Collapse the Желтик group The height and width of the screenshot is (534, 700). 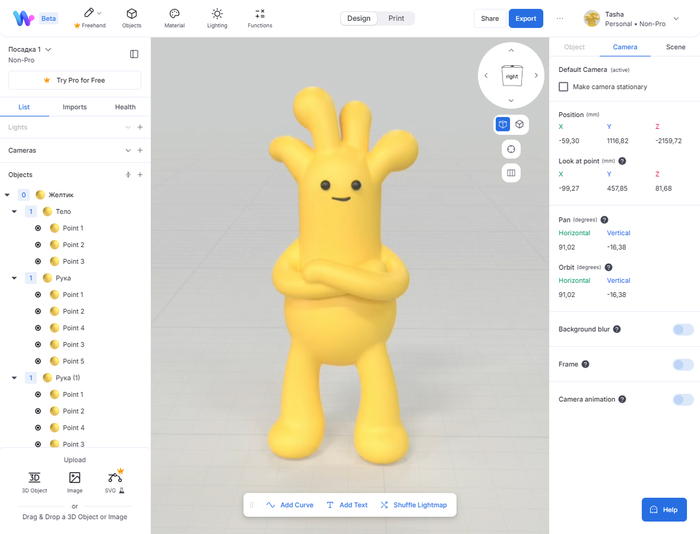point(7,195)
